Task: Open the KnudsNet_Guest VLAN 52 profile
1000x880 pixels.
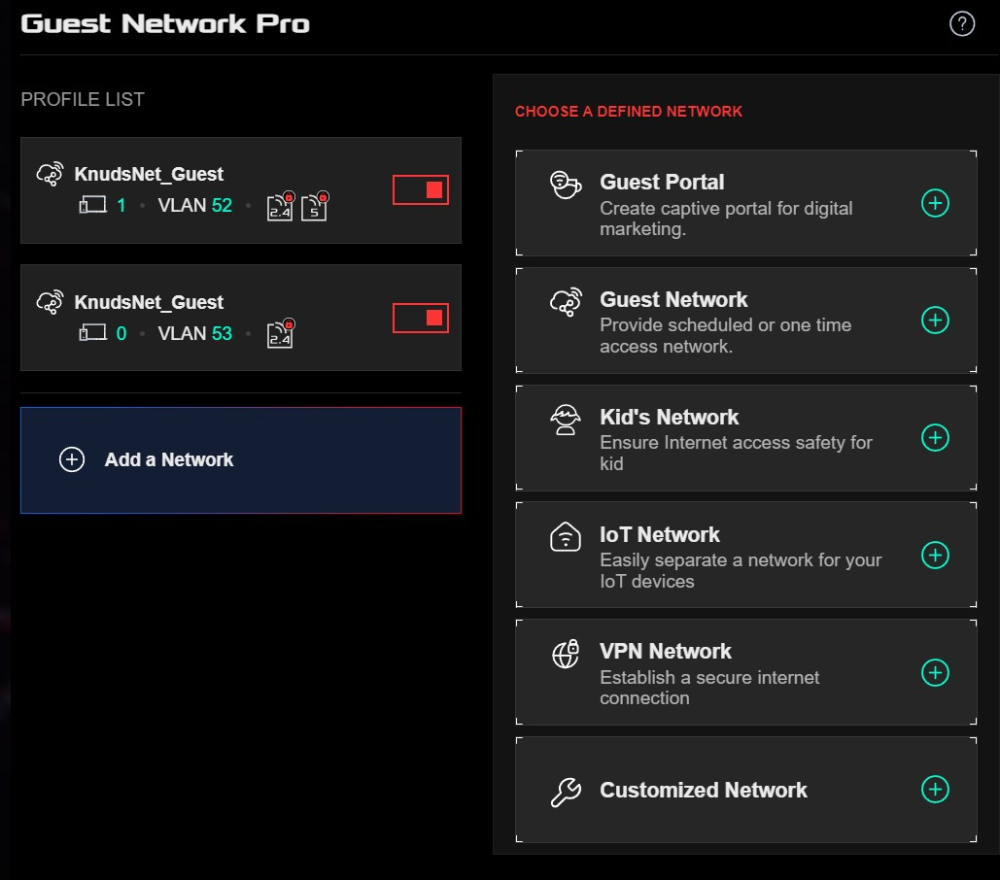Action: pyautogui.click(x=149, y=175)
